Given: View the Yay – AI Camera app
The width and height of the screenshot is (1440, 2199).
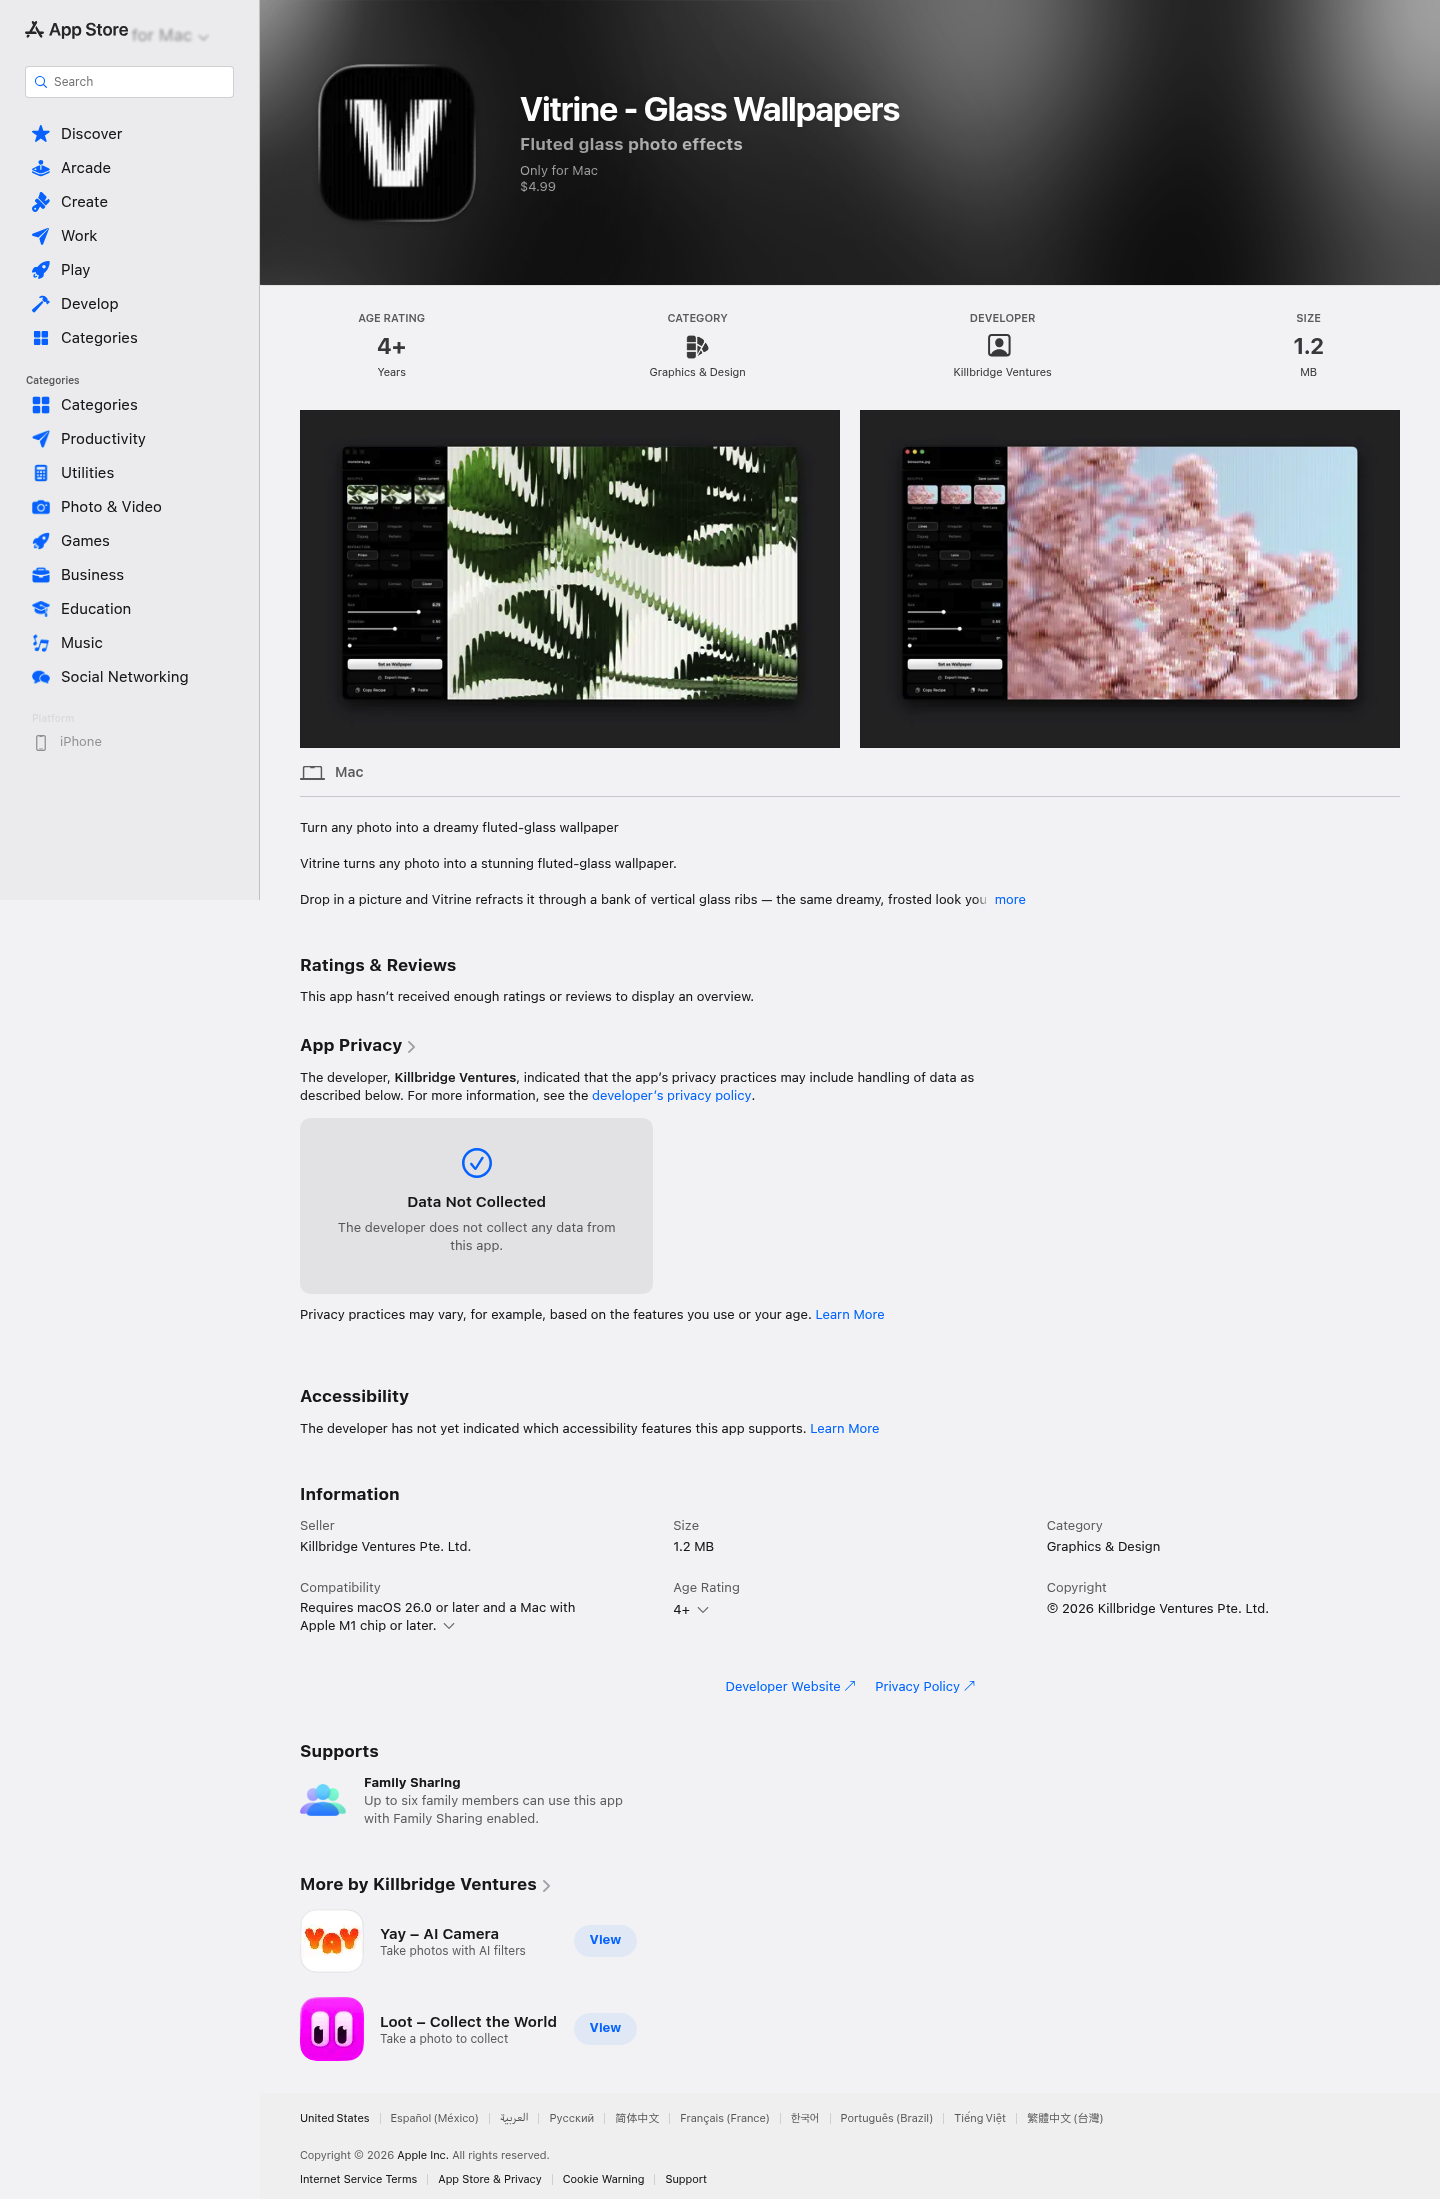Looking at the screenshot, I should pos(605,1940).
